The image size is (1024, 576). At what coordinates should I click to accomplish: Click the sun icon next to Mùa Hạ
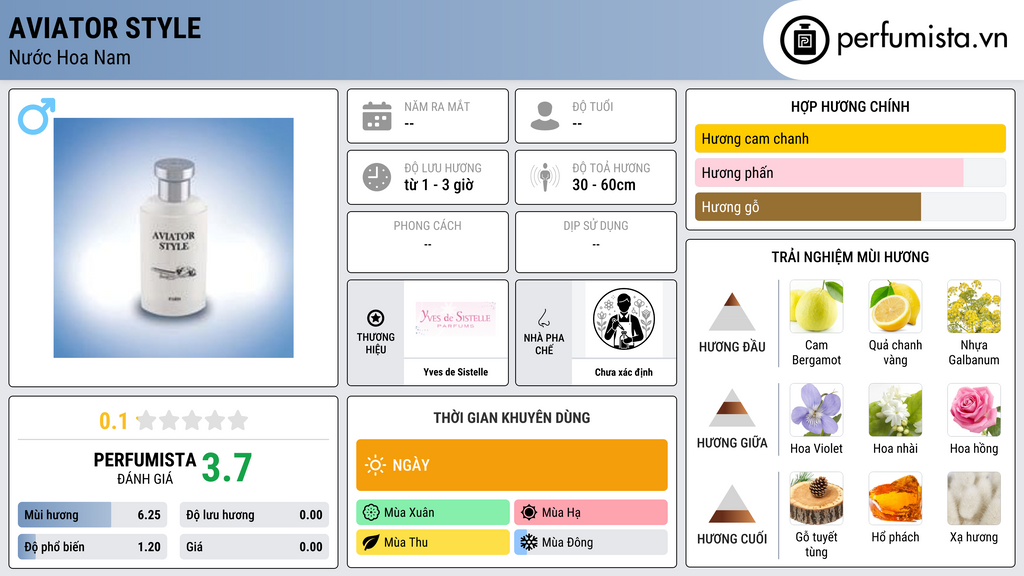(529, 513)
